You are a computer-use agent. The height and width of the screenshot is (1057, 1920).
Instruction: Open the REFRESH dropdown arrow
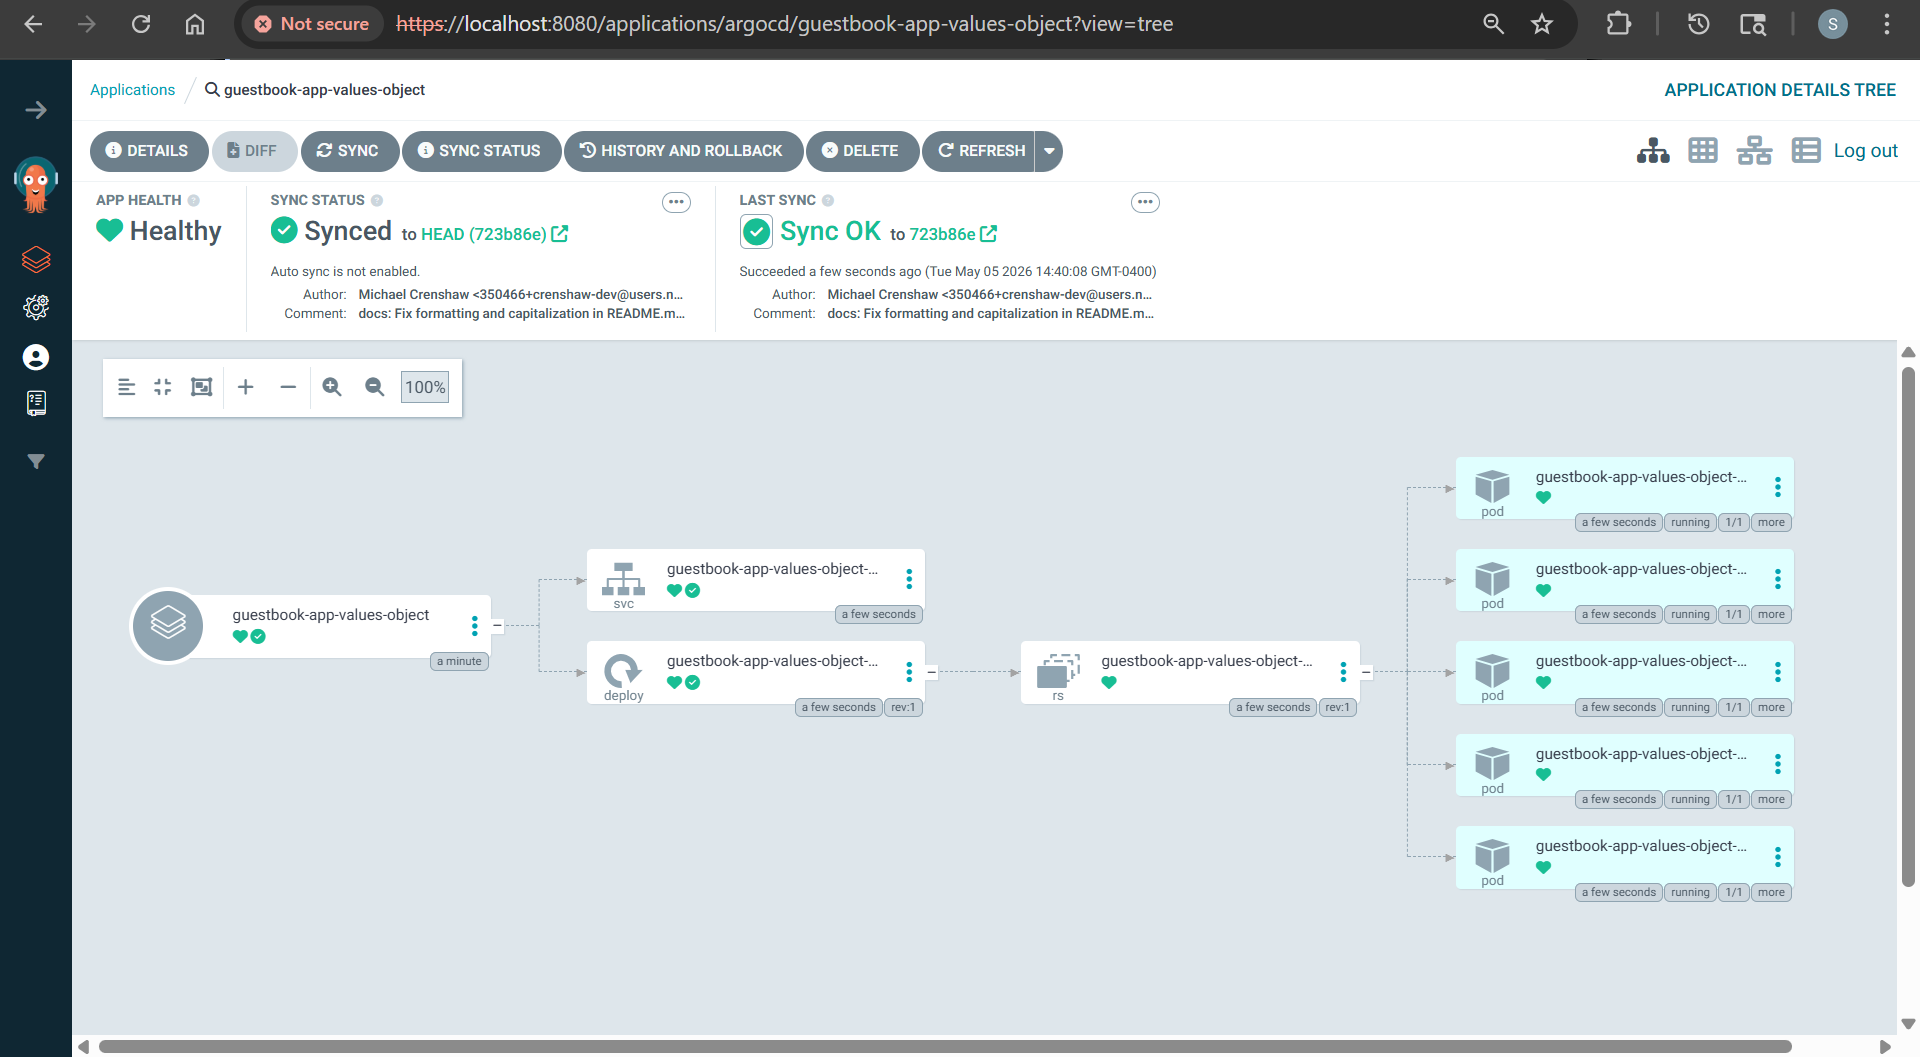1049,151
